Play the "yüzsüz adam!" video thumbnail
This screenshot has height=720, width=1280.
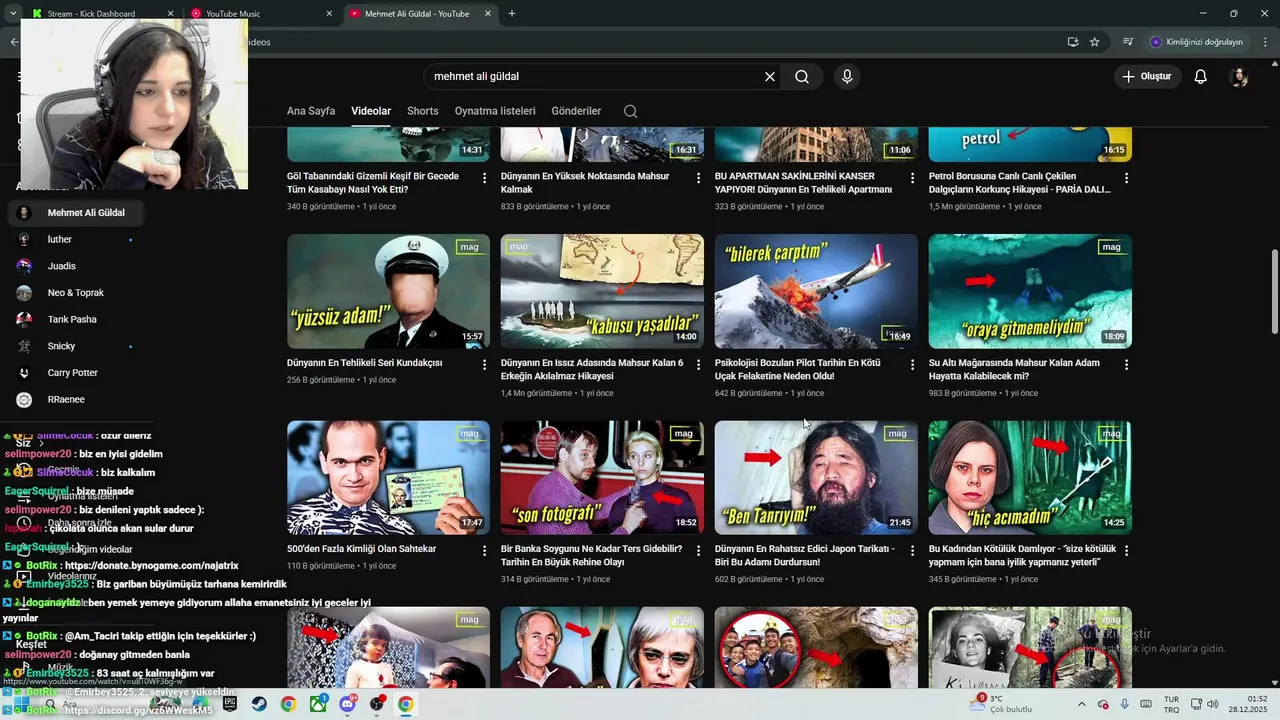388,291
